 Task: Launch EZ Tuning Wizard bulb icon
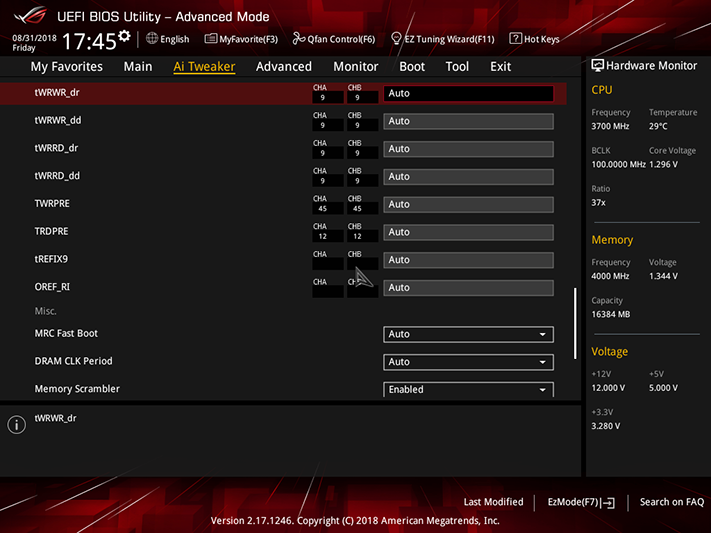pyautogui.click(x=396, y=39)
